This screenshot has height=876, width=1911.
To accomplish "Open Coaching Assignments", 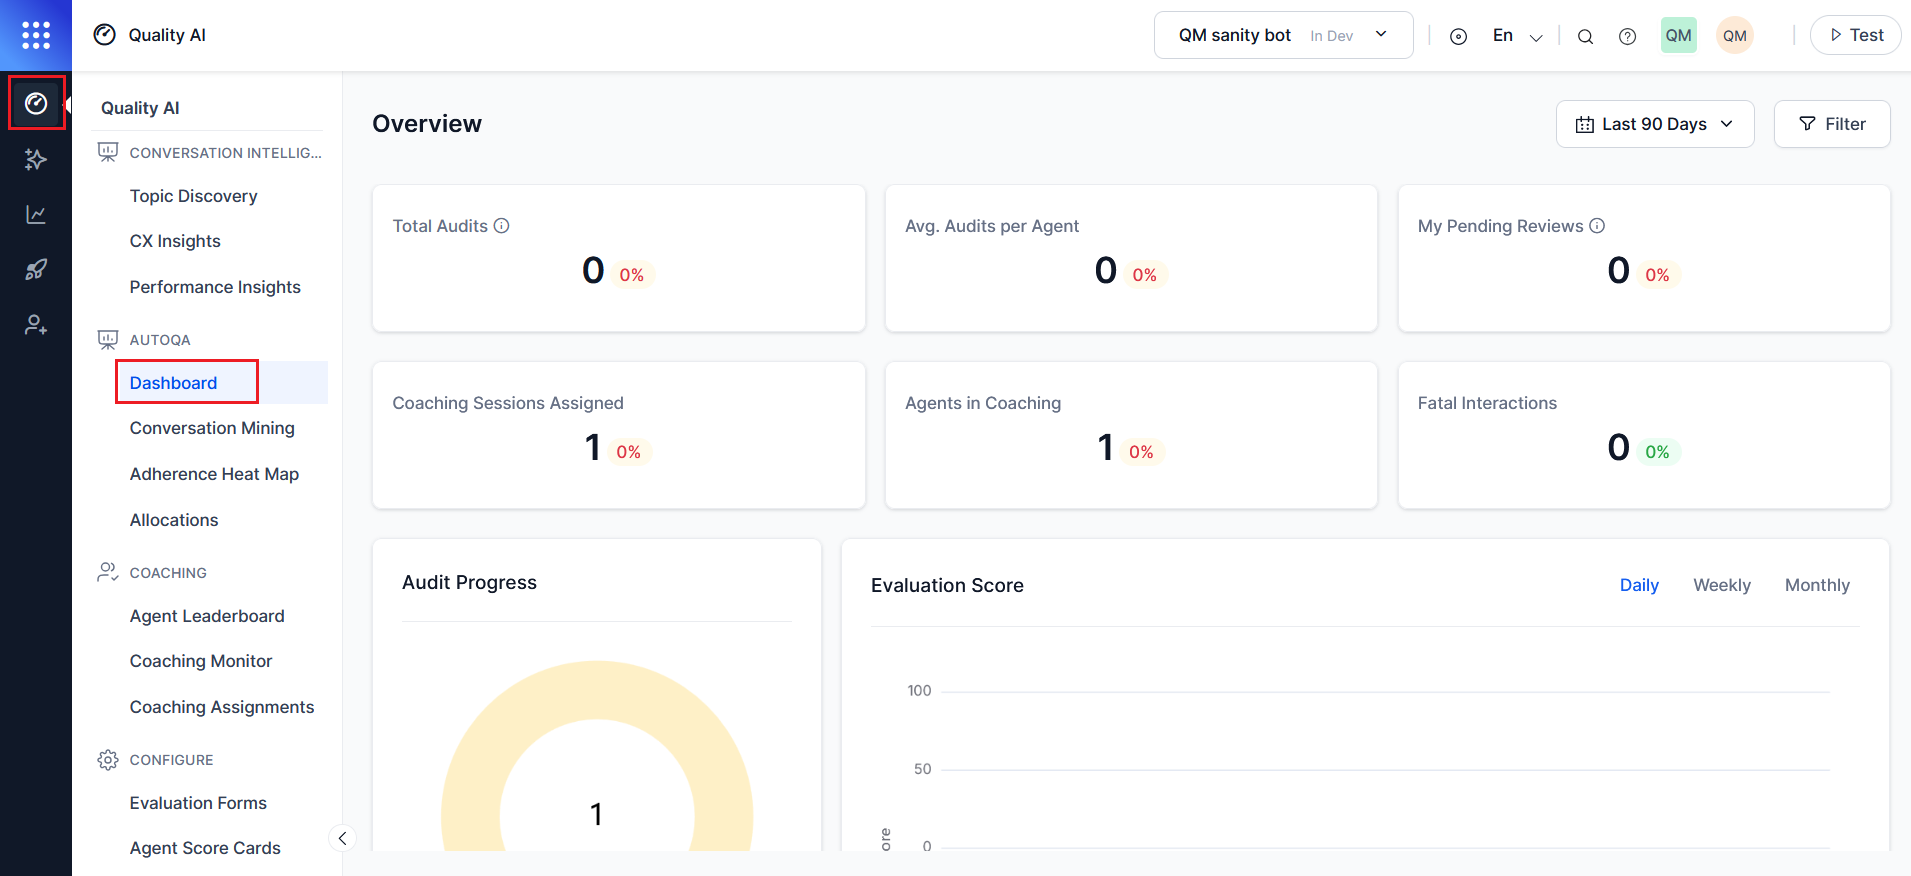I will [x=222, y=707].
